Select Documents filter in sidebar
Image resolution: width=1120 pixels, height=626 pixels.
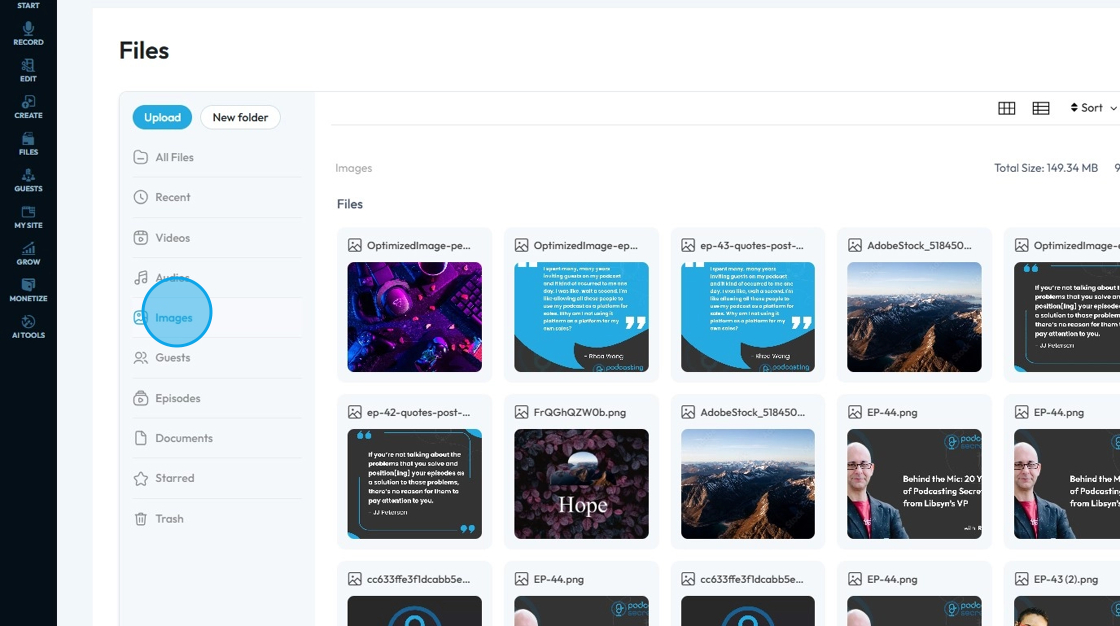217,438
